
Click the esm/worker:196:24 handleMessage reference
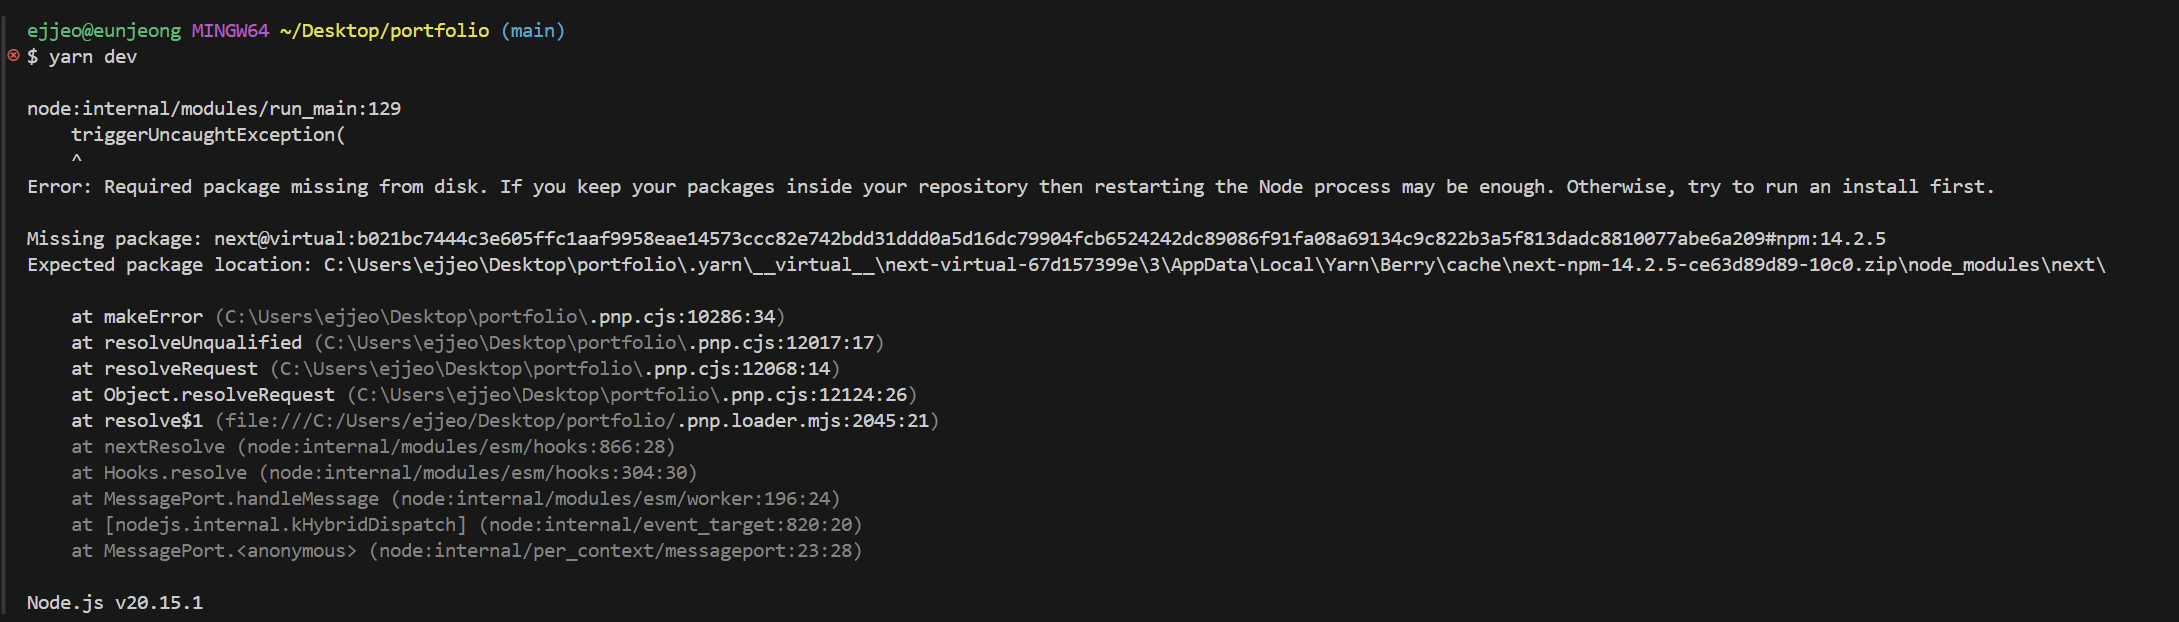(616, 499)
